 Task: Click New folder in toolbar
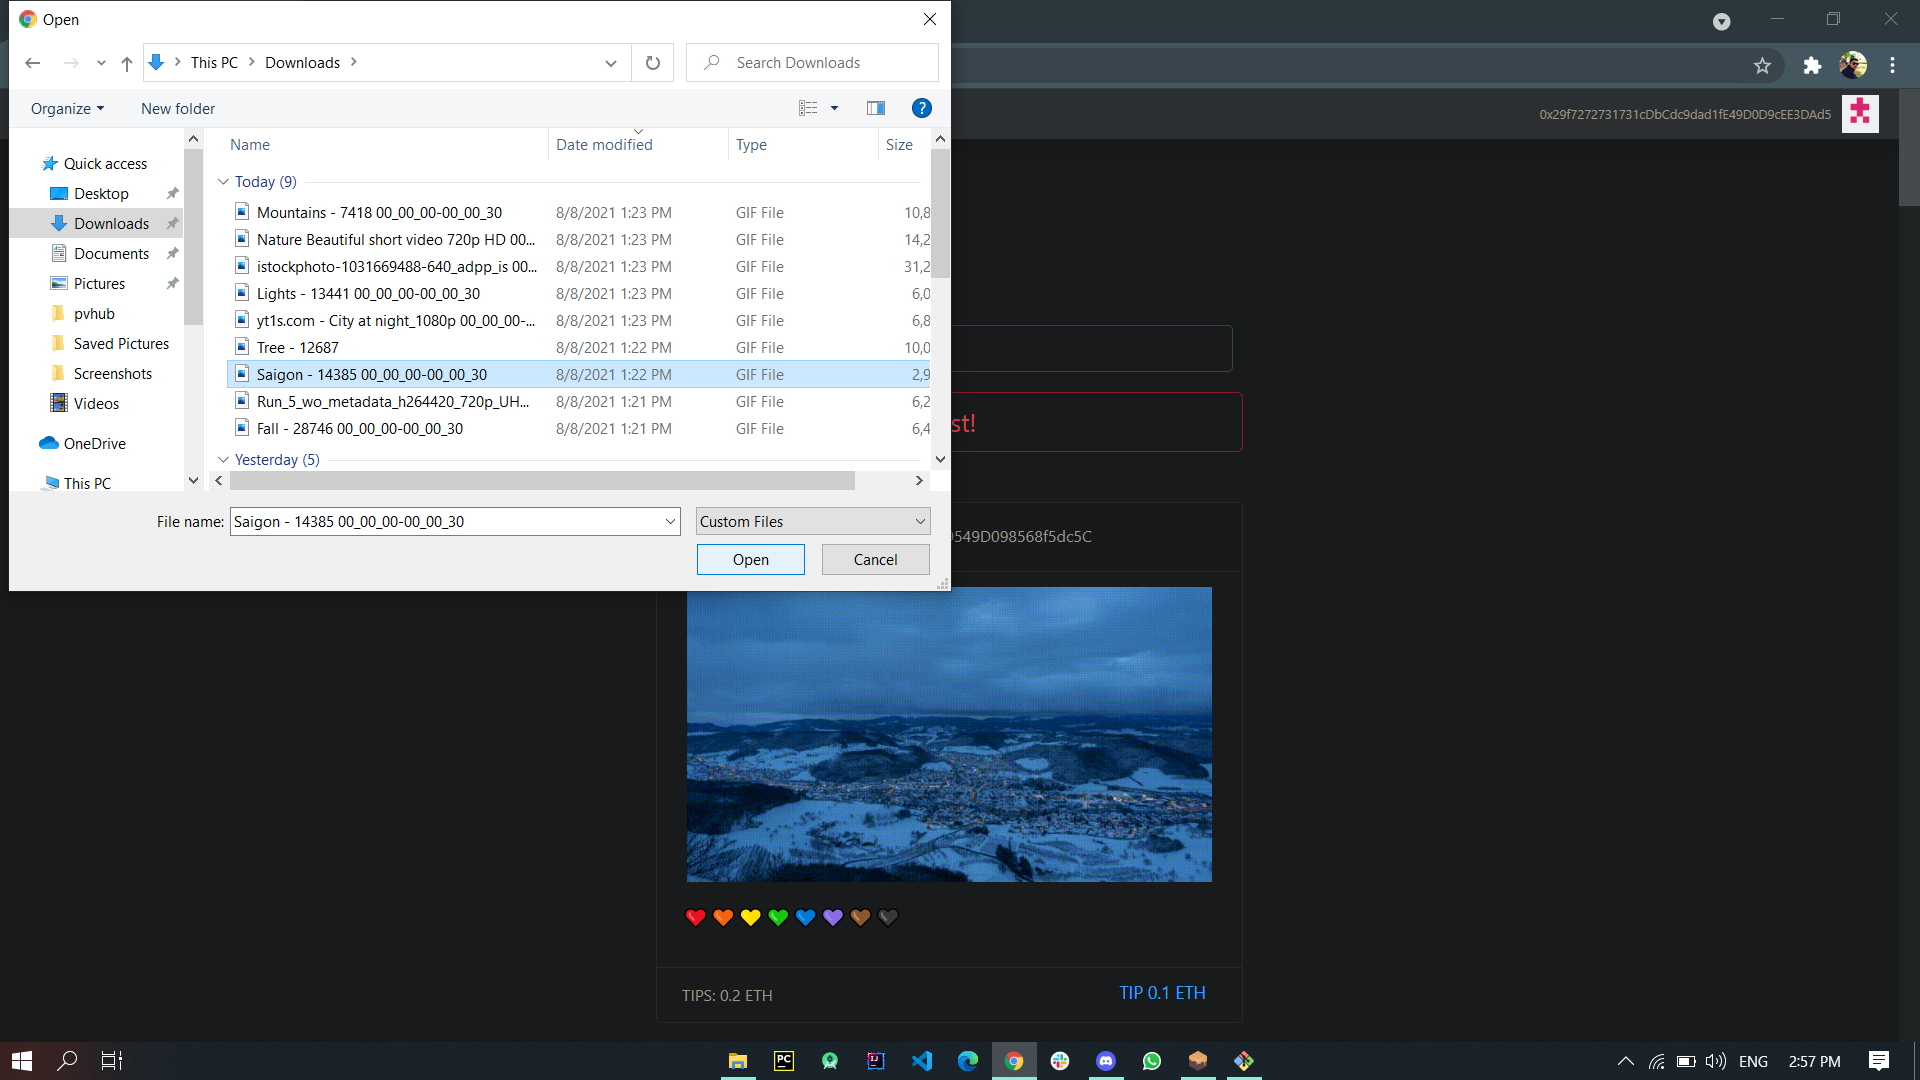[x=178, y=108]
